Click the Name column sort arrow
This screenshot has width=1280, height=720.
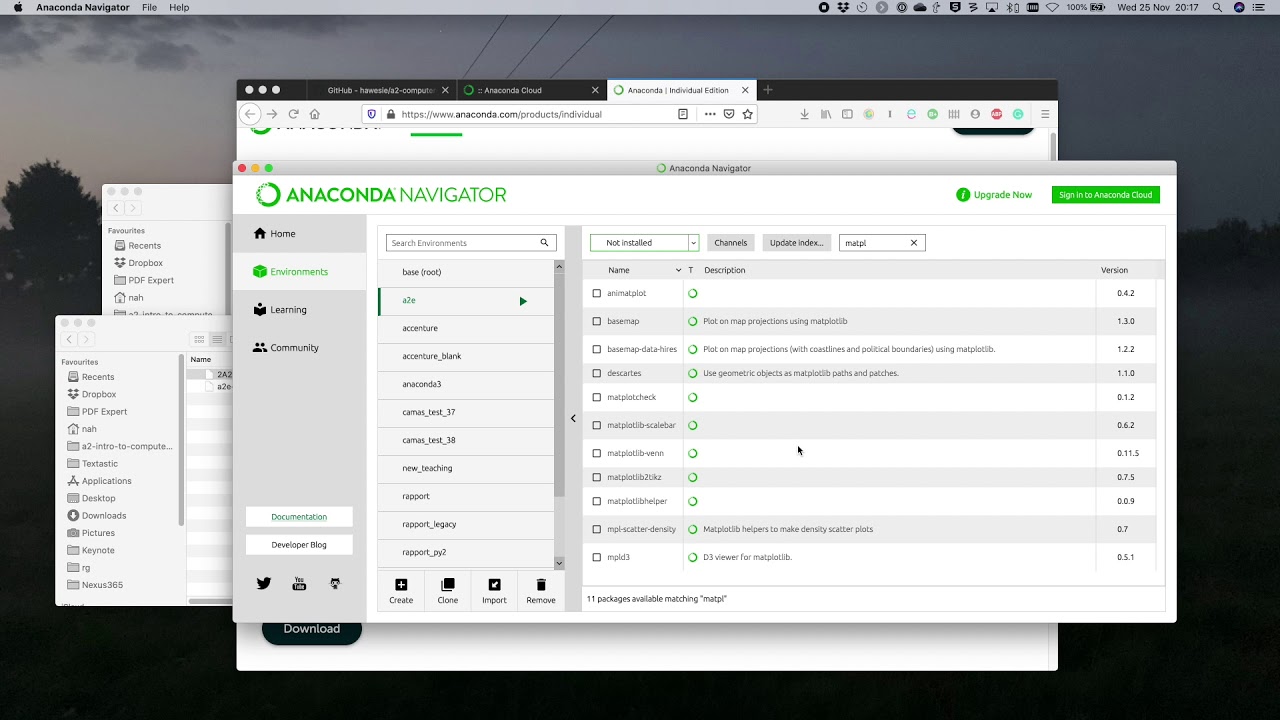[x=678, y=270]
